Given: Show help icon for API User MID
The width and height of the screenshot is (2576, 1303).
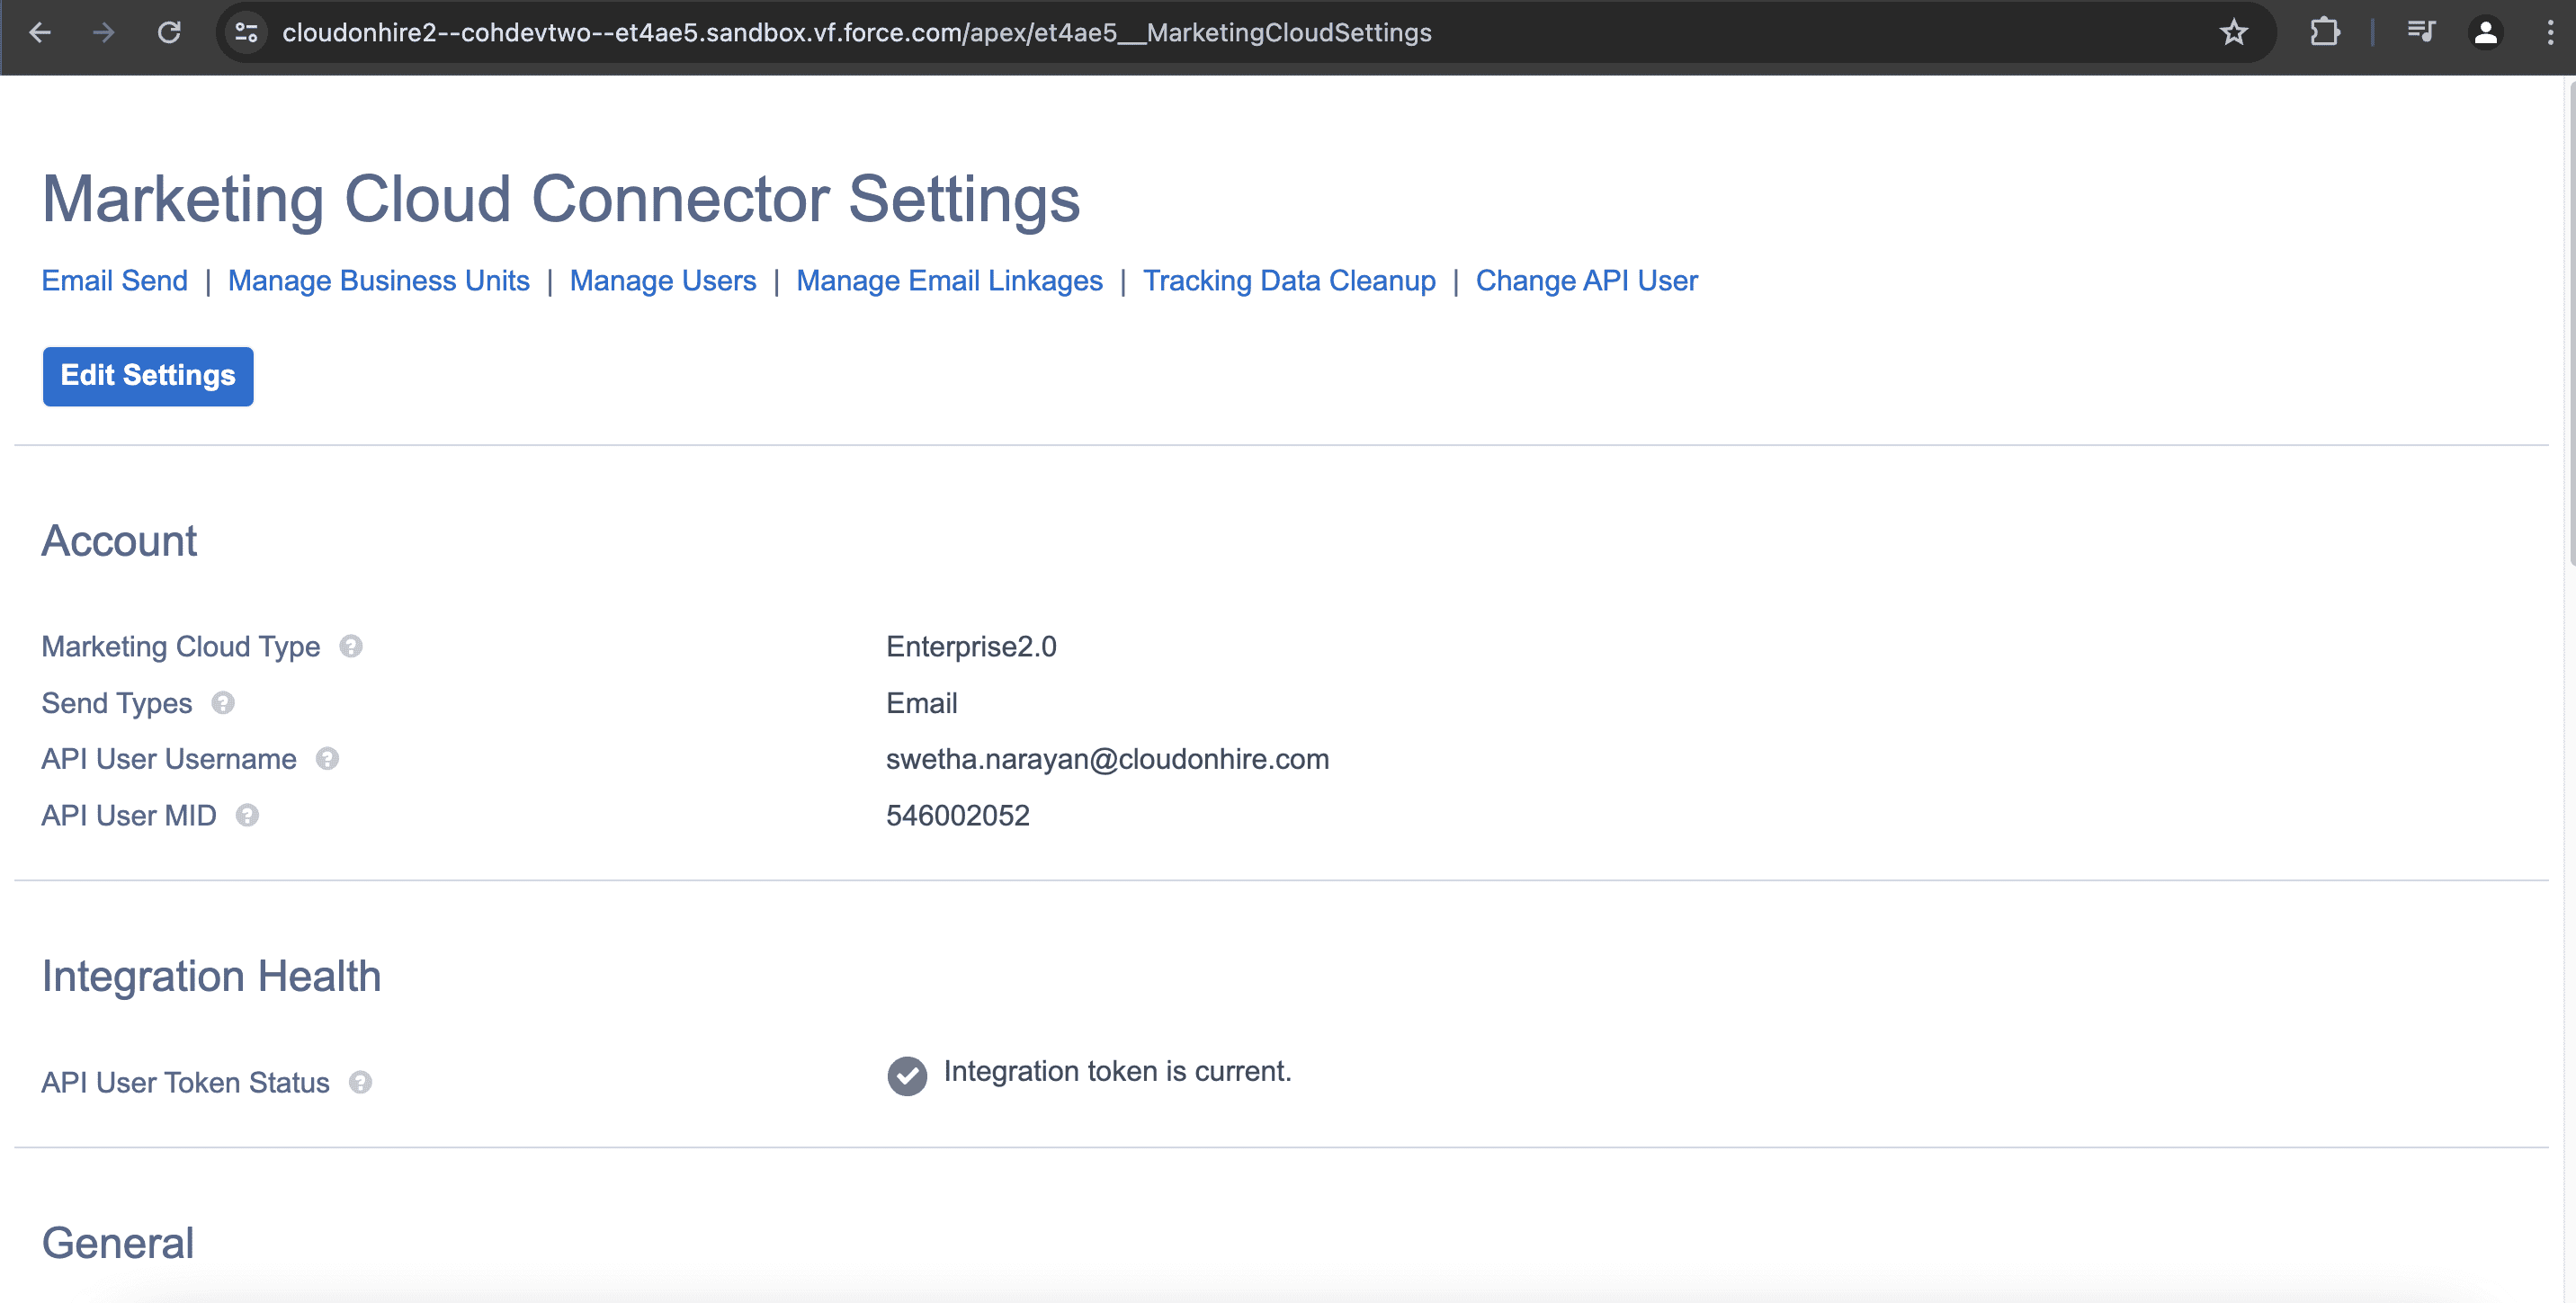Looking at the screenshot, I should point(247,816).
